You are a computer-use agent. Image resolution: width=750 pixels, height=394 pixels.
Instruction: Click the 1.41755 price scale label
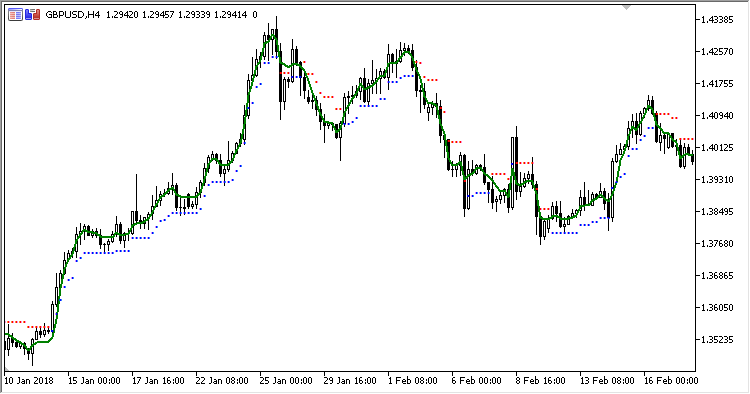tap(717, 84)
